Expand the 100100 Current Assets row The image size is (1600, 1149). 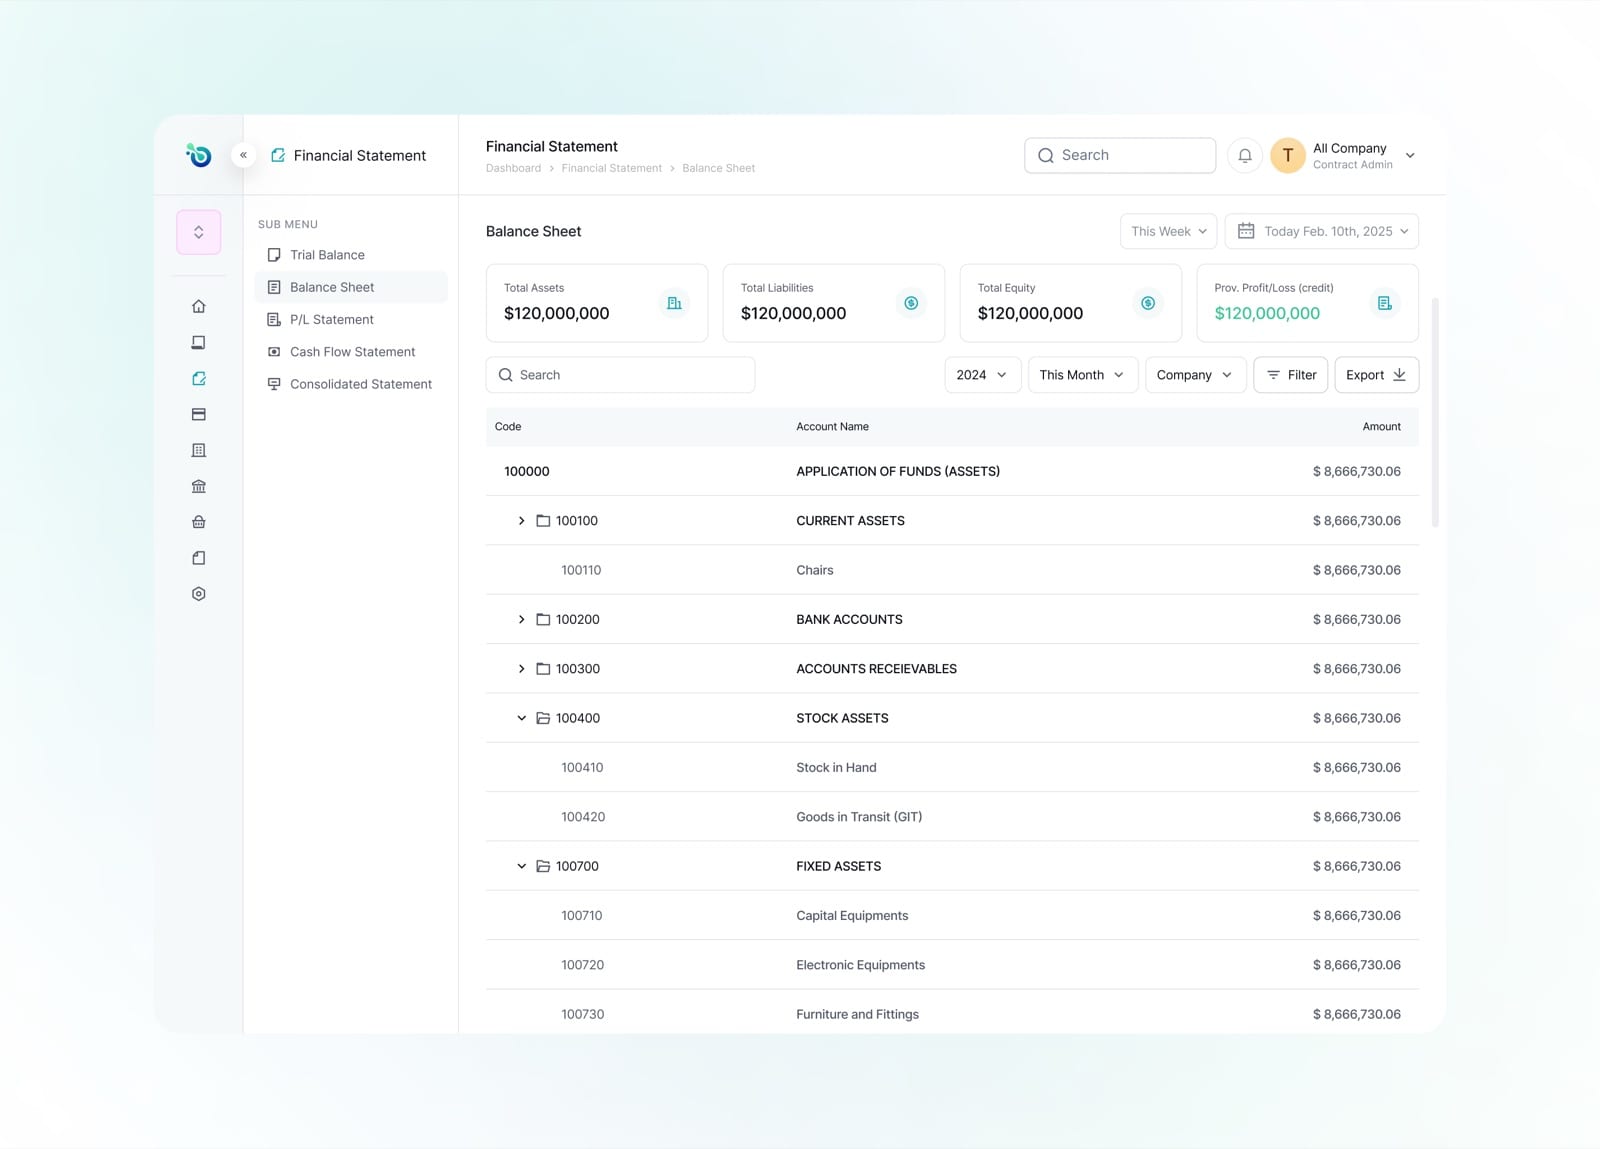tap(521, 521)
